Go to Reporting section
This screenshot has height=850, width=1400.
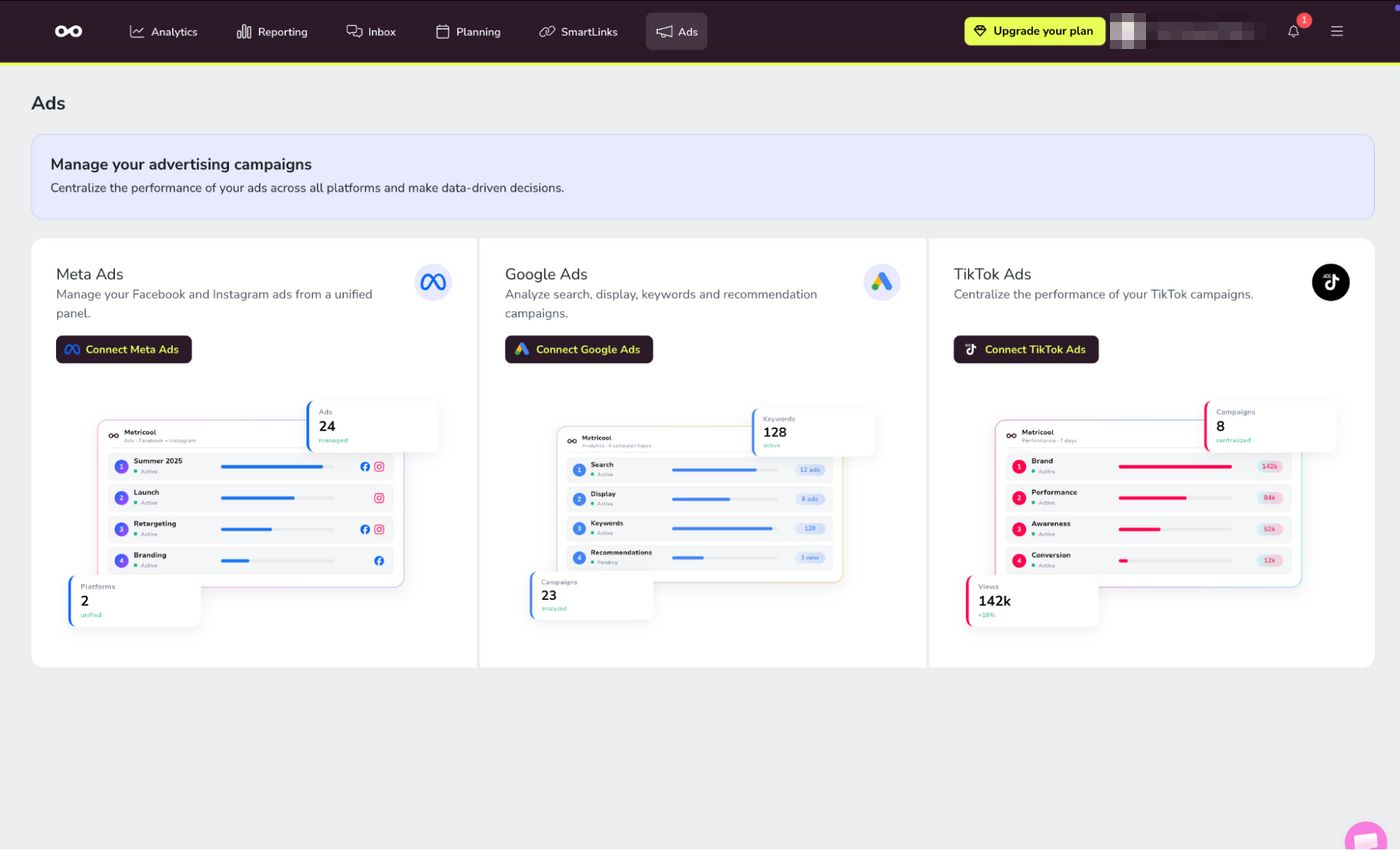click(x=272, y=31)
